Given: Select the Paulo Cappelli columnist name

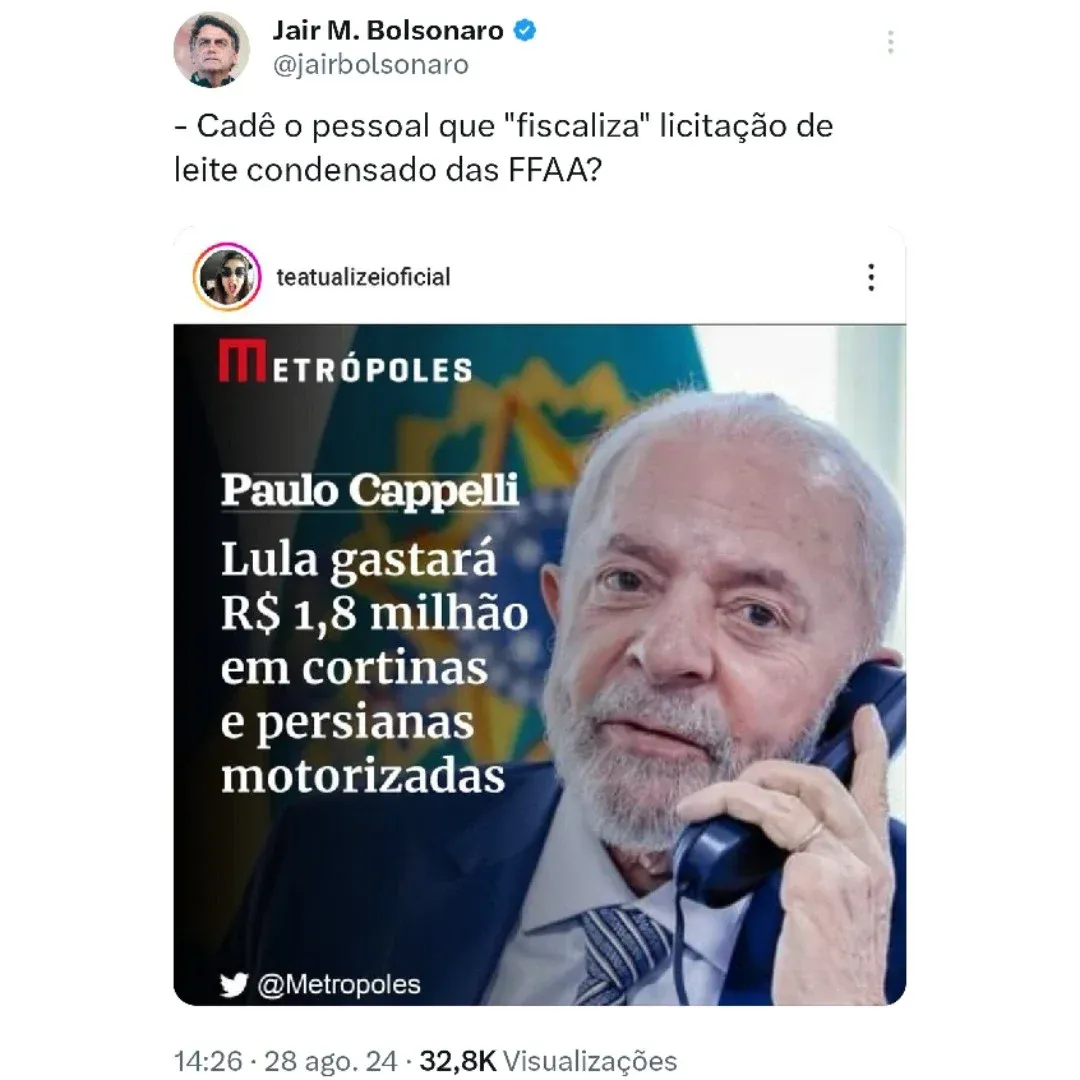Looking at the screenshot, I should coord(369,490).
